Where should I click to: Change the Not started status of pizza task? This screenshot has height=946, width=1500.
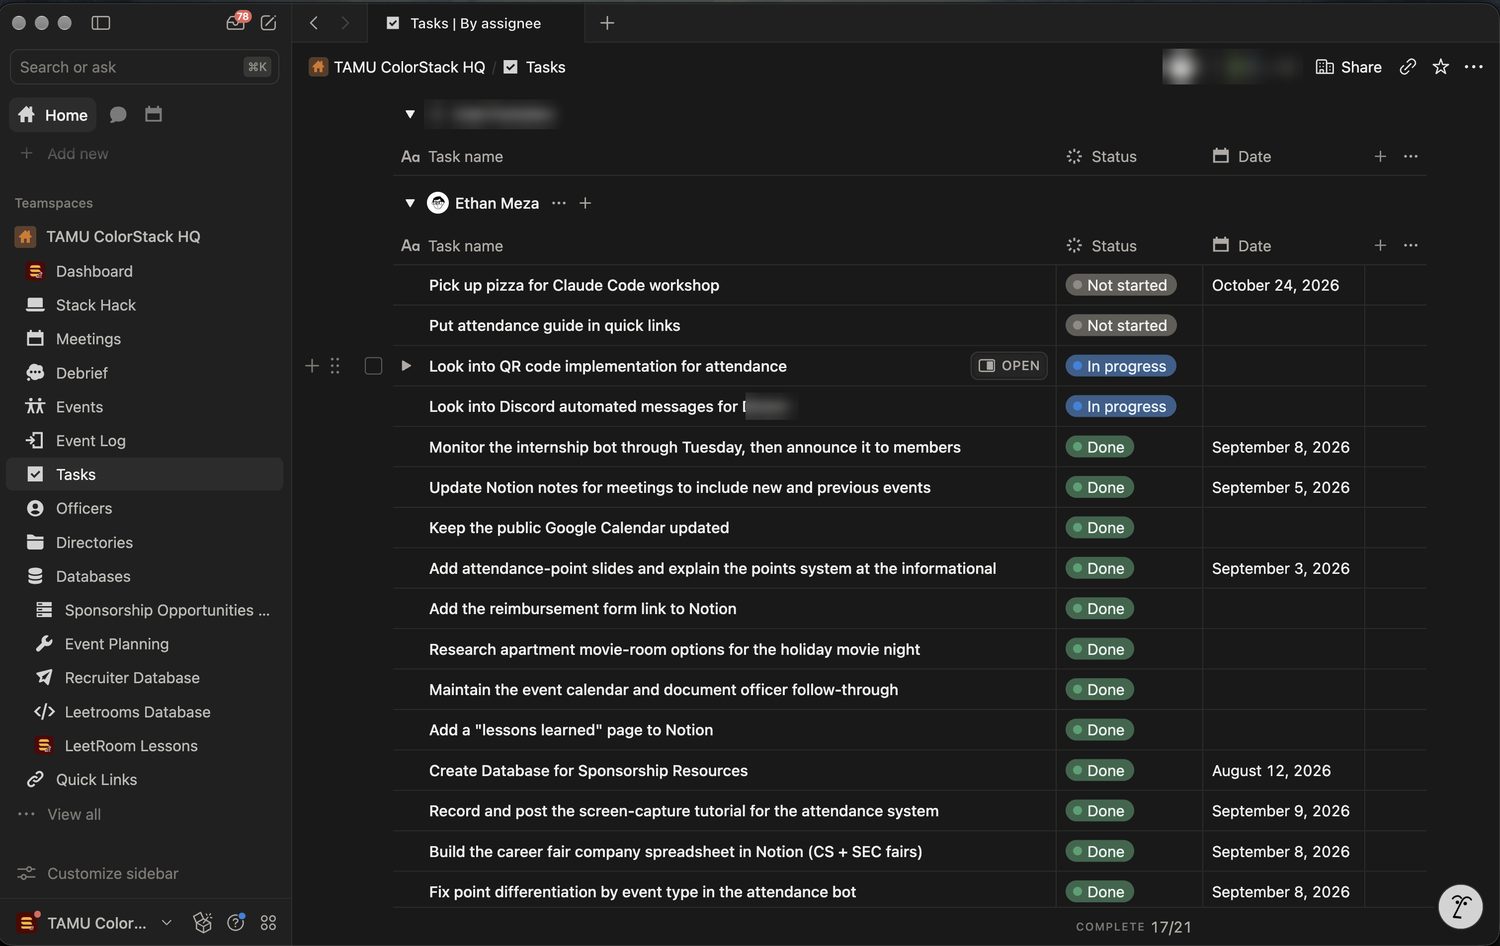1121,285
